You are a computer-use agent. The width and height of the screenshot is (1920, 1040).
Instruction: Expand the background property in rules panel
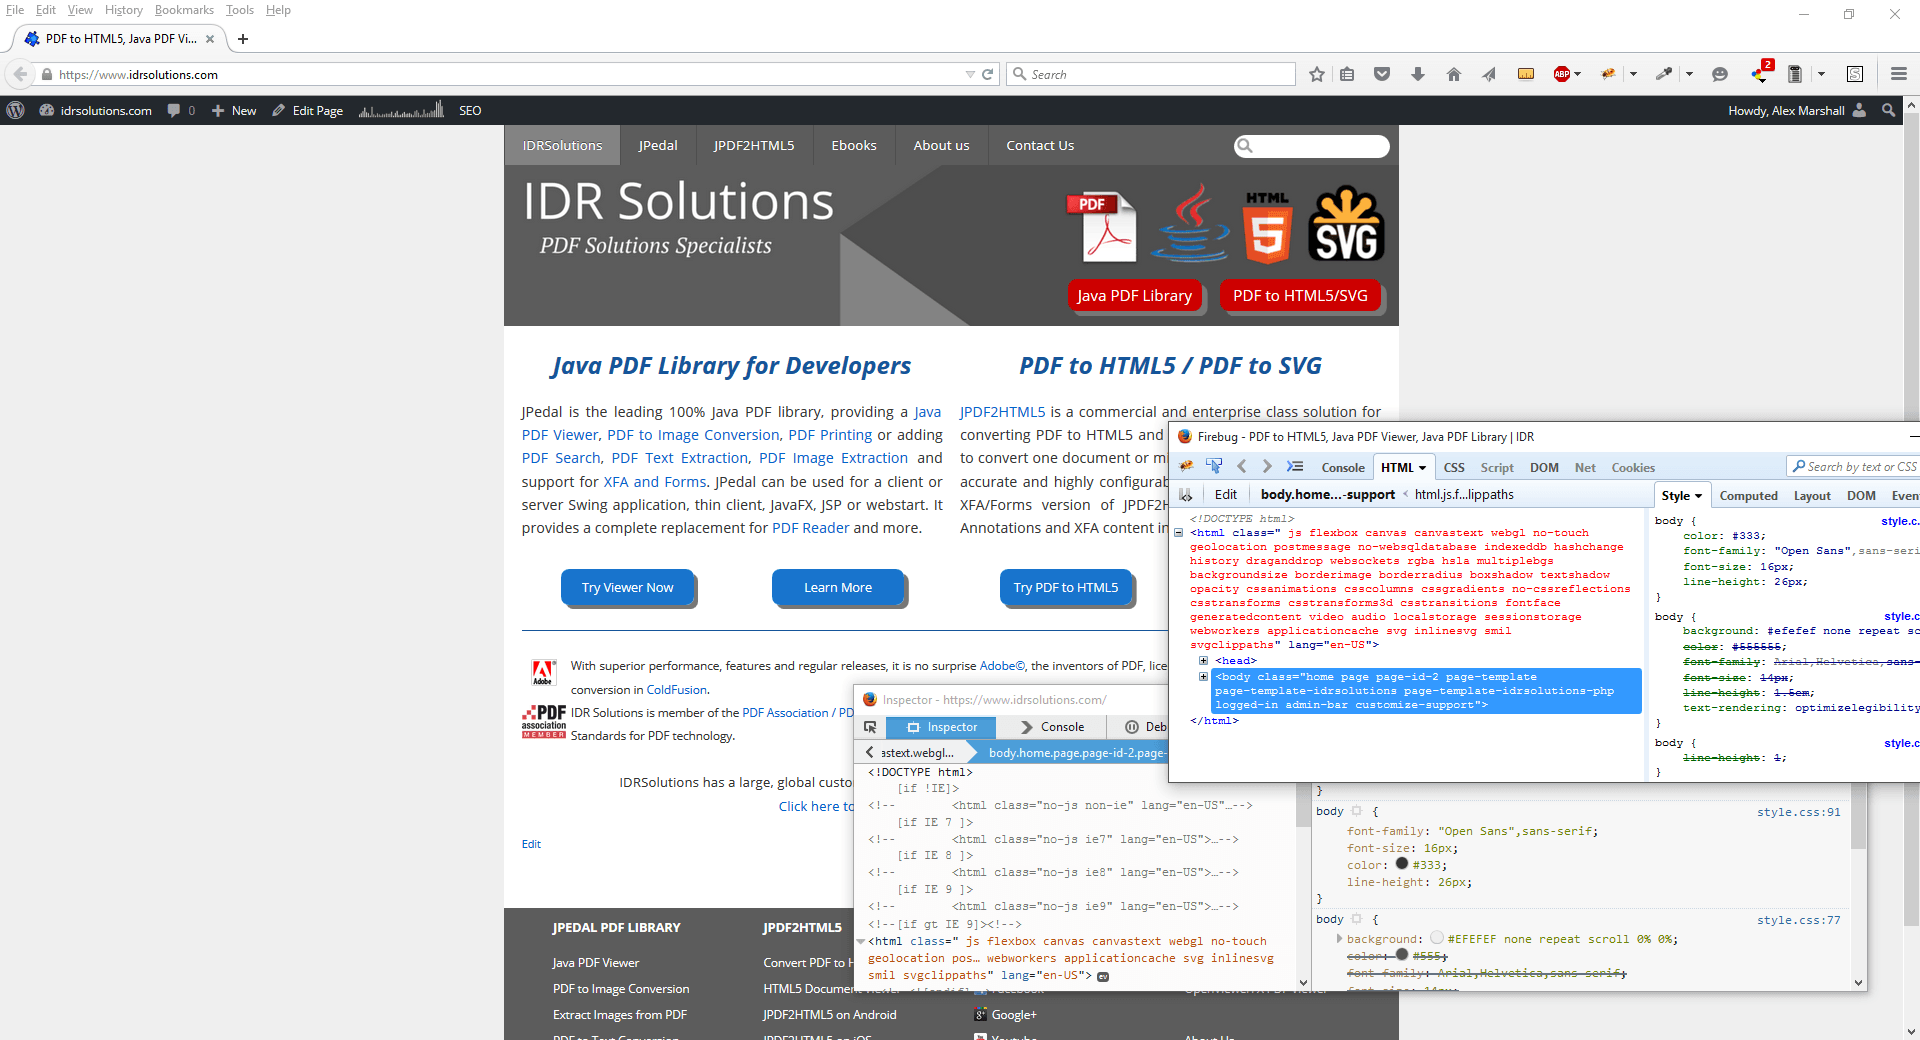(x=1339, y=939)
